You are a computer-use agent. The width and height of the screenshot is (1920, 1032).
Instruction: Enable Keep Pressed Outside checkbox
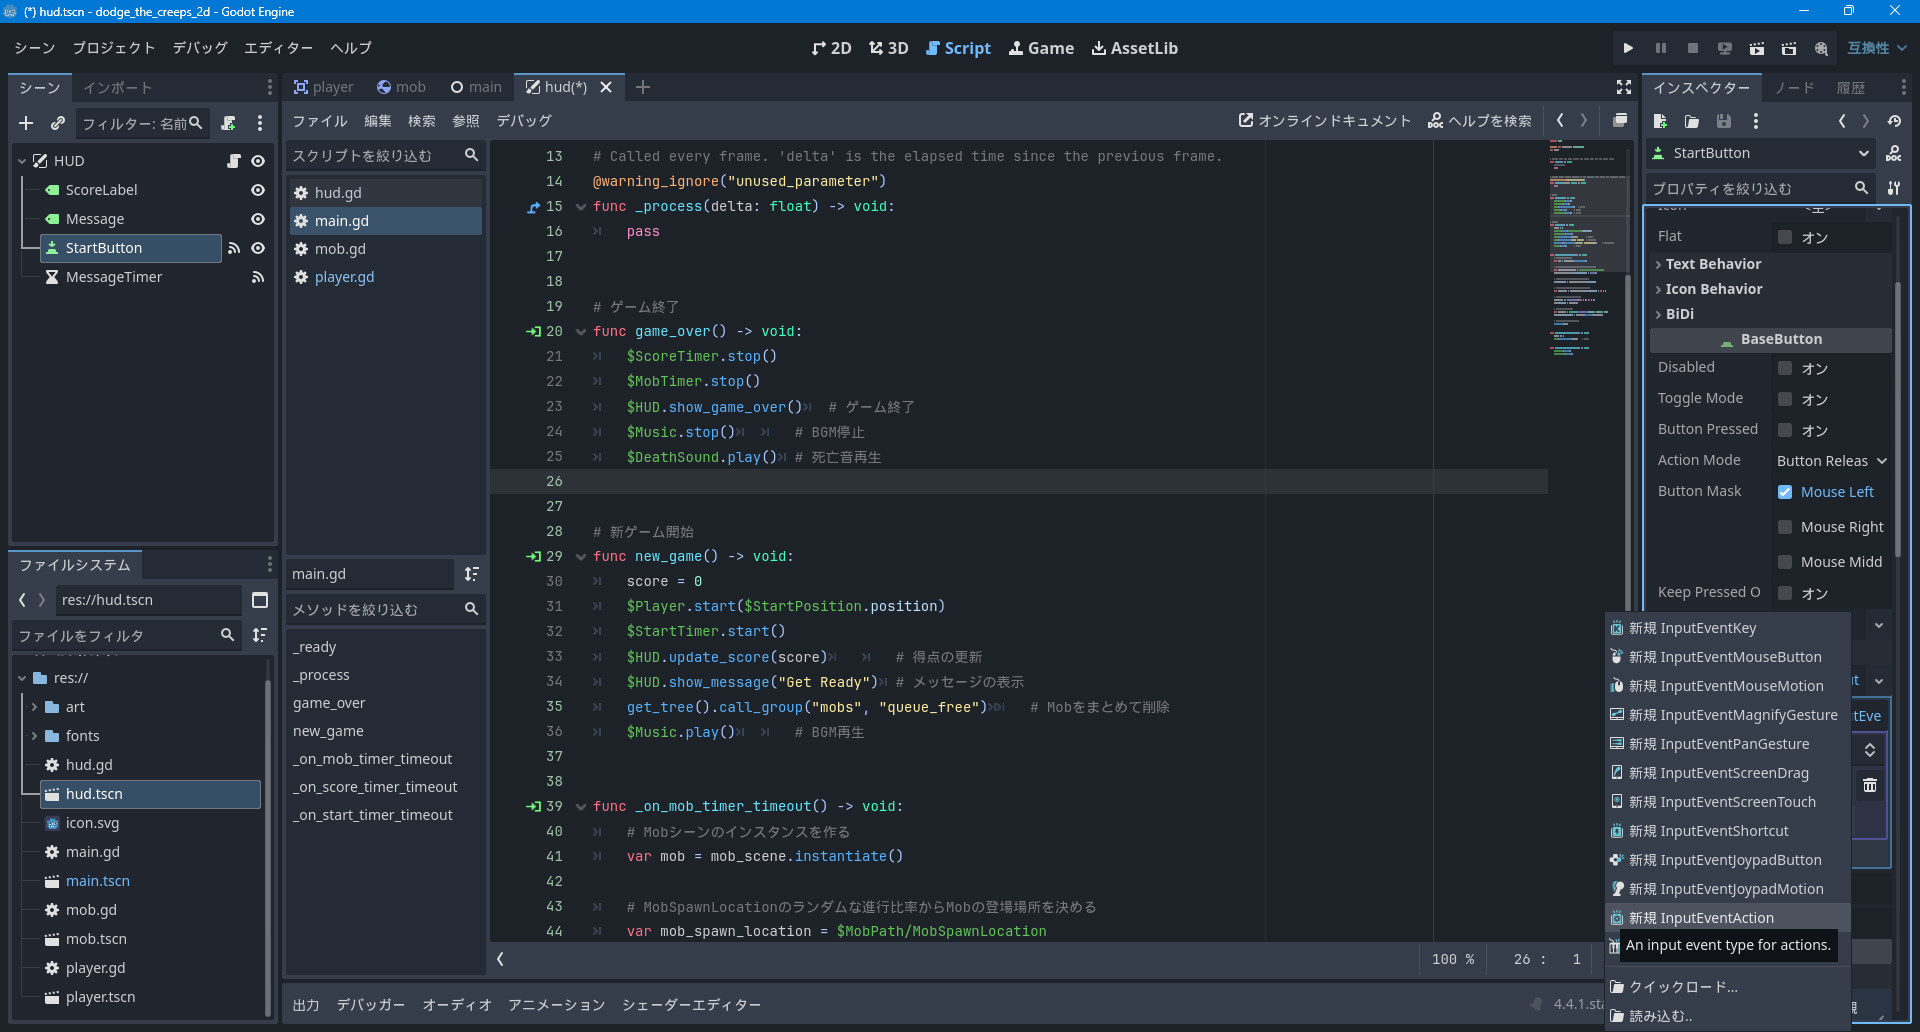click(x=1785, y=593)
